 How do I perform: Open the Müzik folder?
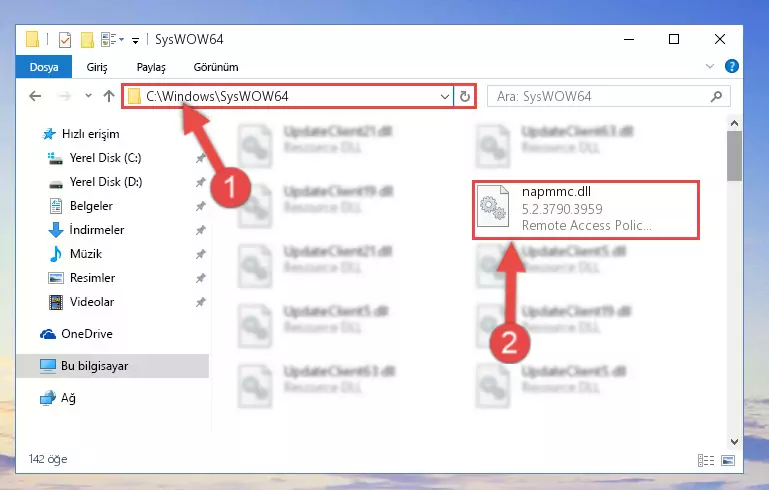pos(75,254)
